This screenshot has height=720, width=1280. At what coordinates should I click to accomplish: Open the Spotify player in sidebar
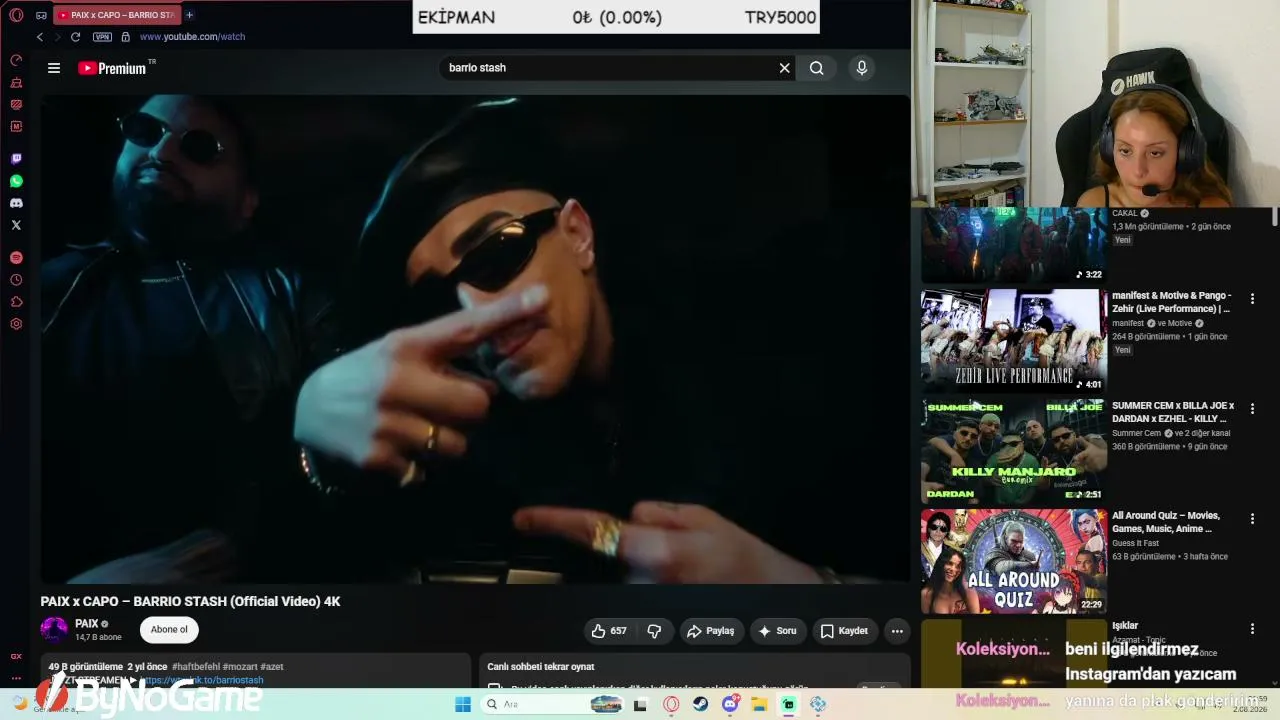point(16,258)
